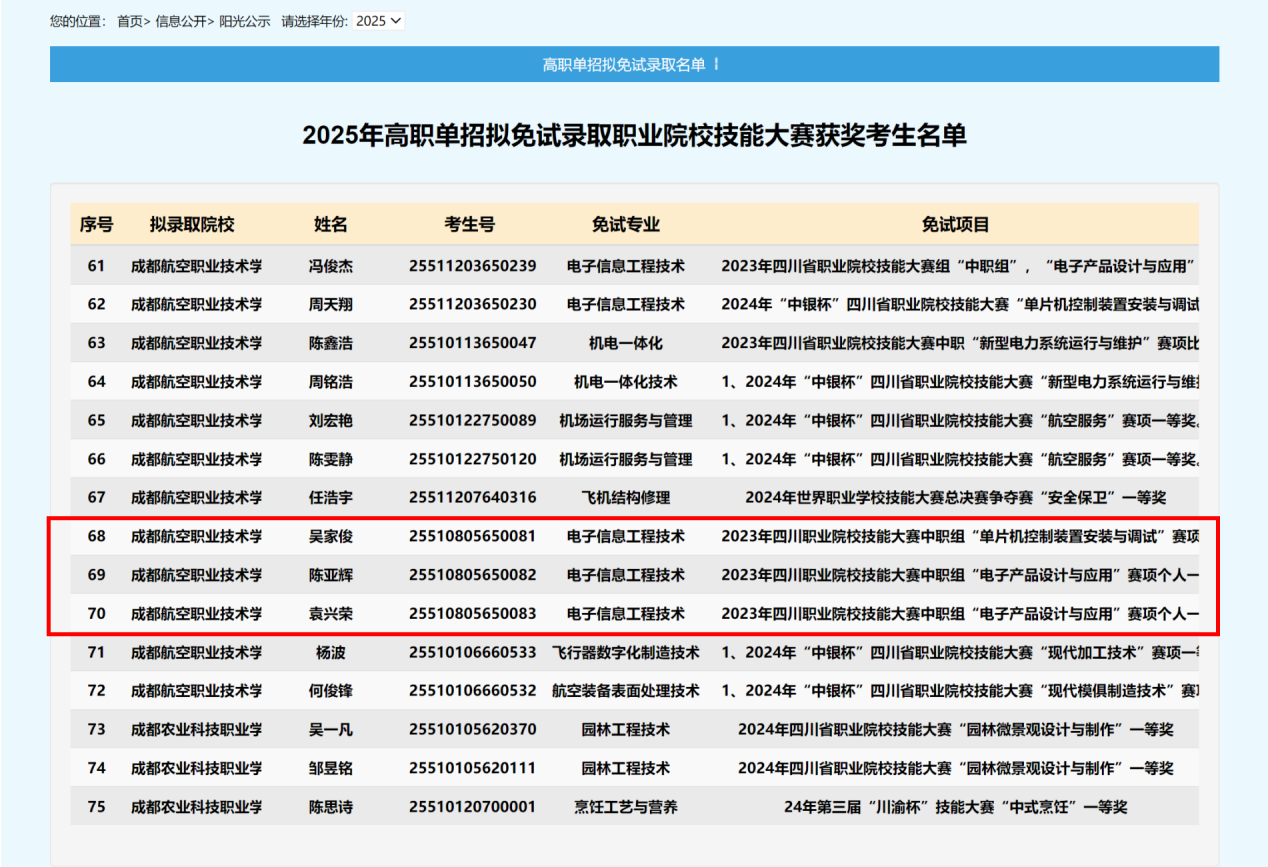Click the 序号 column header

click(x=96, y=225)
